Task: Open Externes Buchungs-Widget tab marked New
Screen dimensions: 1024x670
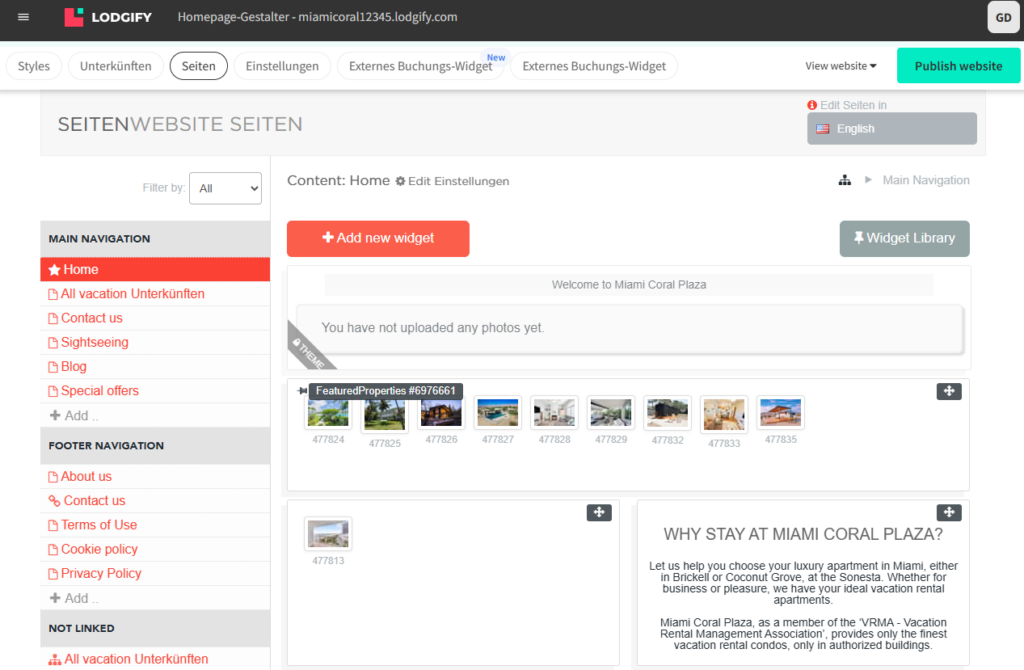Action: (x=421, y=66)
